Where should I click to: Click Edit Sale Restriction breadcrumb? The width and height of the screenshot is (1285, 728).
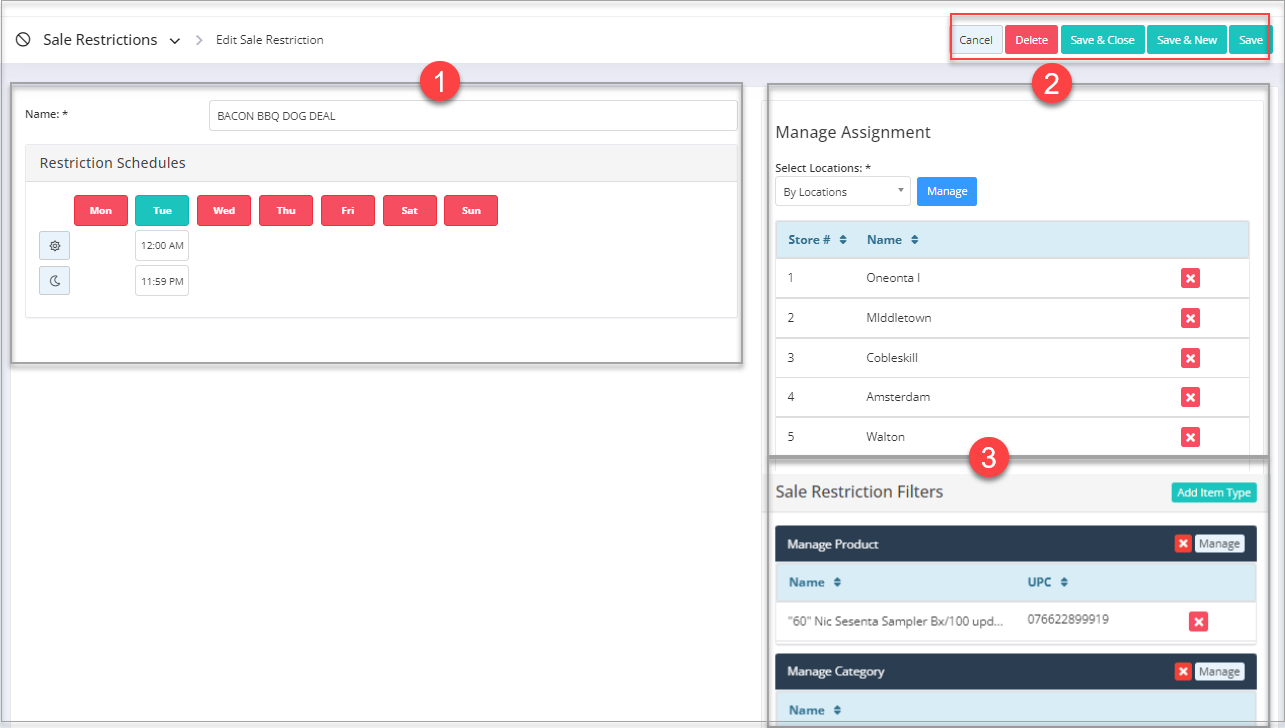tap(269, 40)
